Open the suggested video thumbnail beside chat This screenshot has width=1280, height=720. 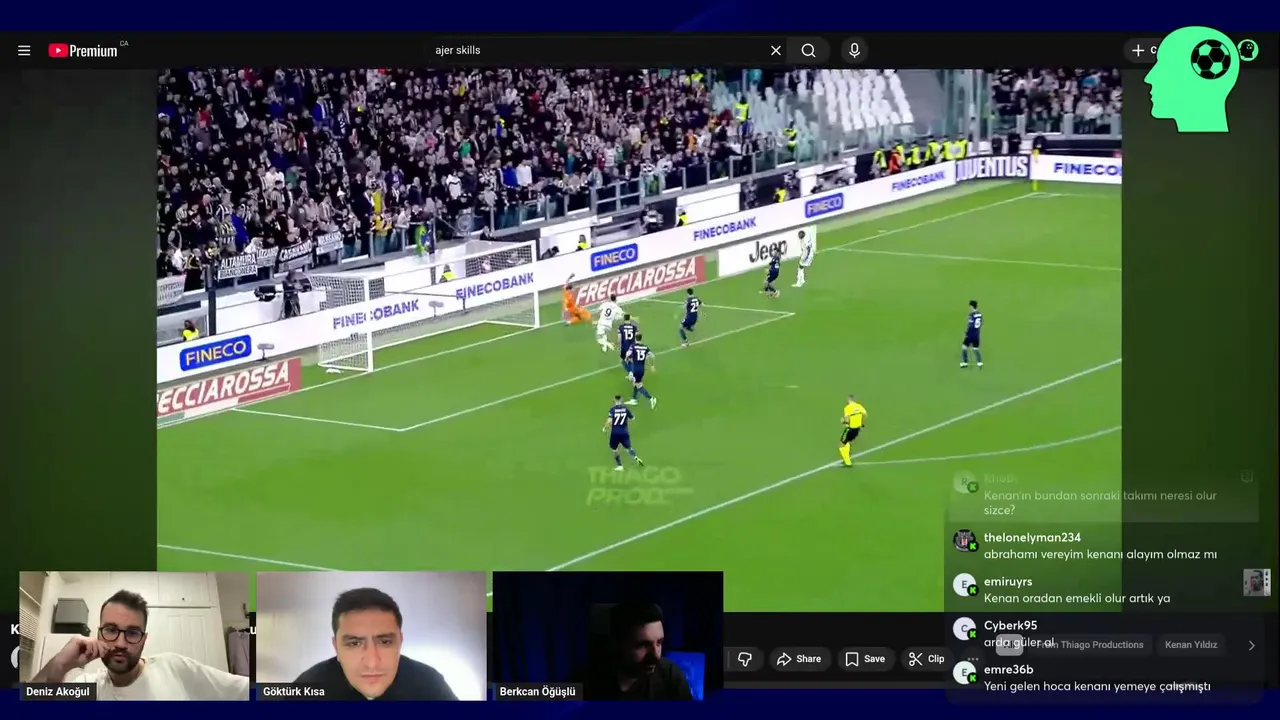coord(1257,582)
